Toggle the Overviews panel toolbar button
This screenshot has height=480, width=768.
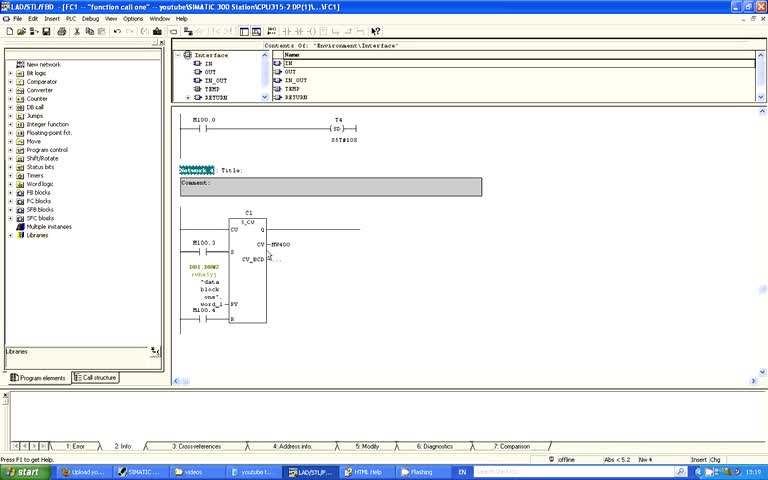coord(244,31)
